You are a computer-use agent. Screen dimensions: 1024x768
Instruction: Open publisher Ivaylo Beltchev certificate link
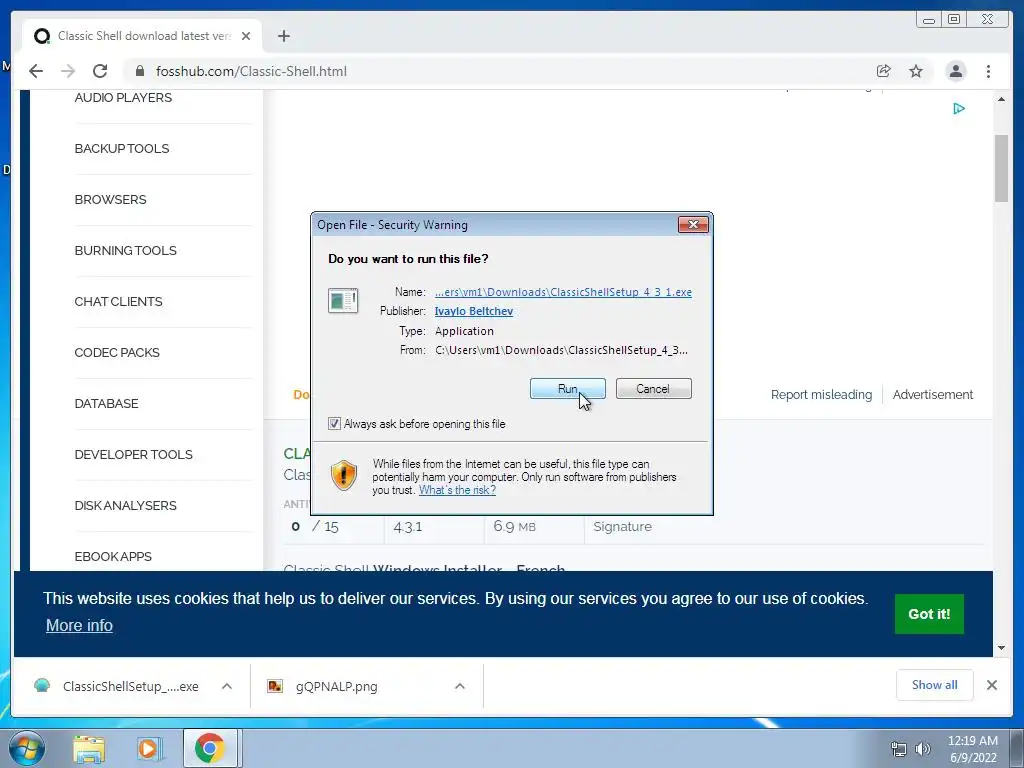pyautogui.click(x=473, y=311)
